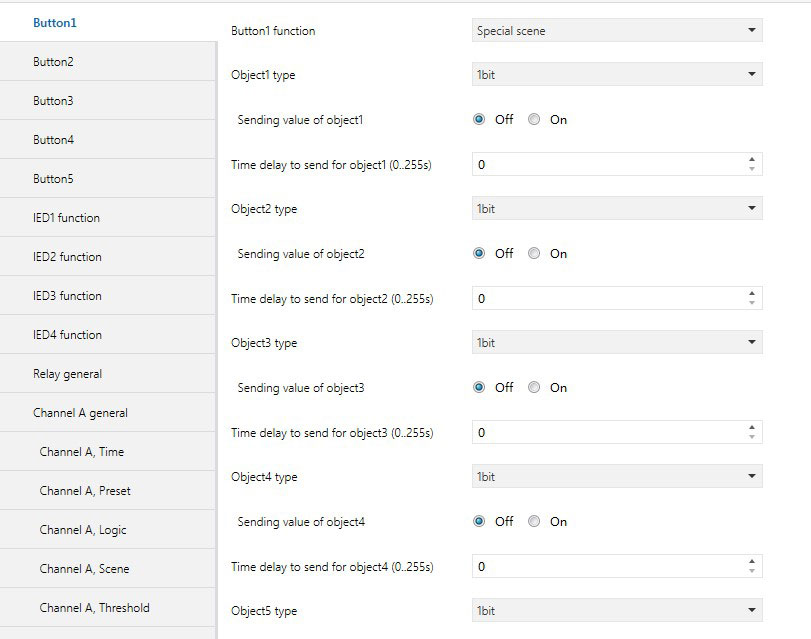
Task: Set object4 sending value to On
Action: (x=534, y=522)
